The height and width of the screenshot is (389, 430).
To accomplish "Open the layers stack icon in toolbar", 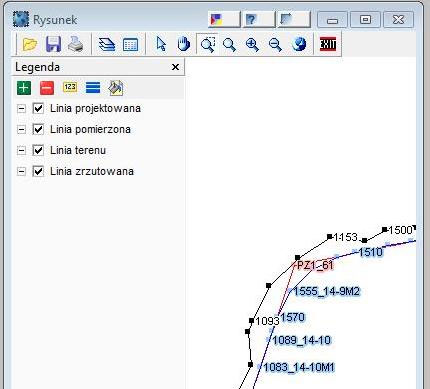I will [x=107, y=44].
